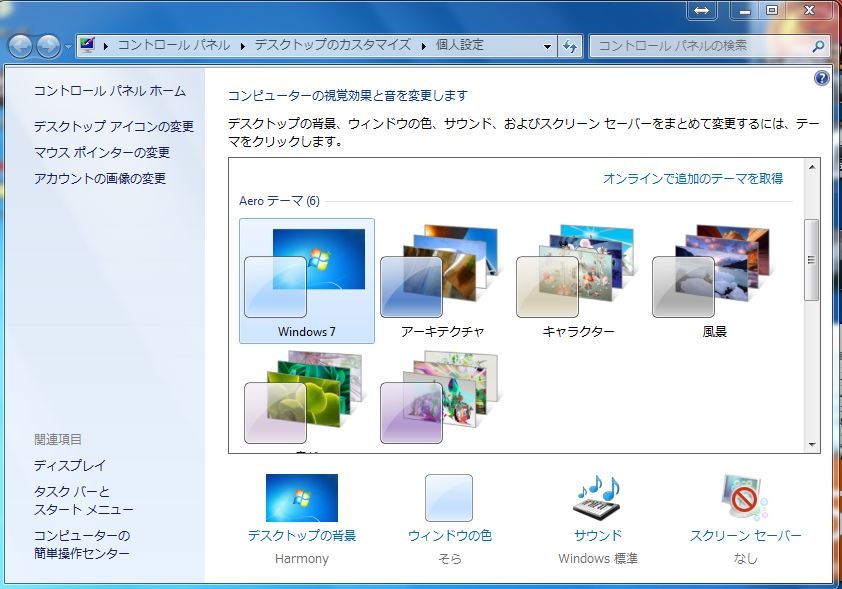Click Aero テーマ (6) group header
Image resolution: width=842 pixels, height=589 pixels.
click(x=279, y=201)
